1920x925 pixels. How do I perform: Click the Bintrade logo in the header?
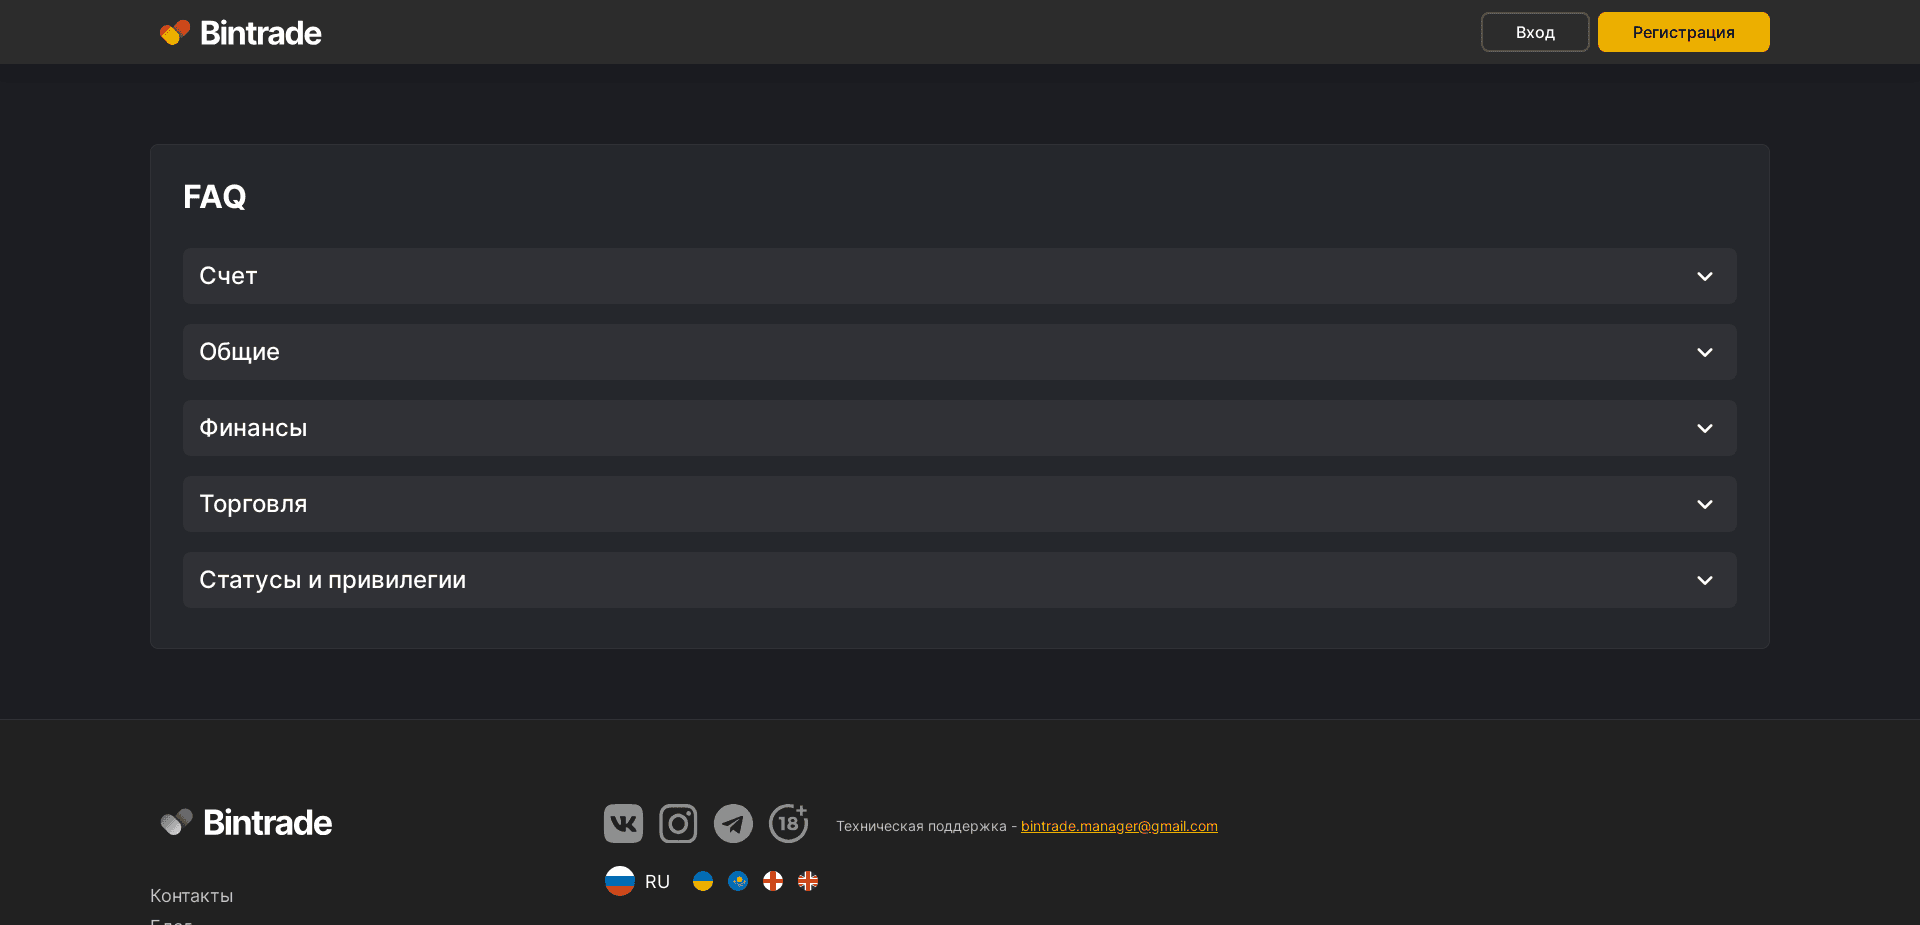(240, 32)
